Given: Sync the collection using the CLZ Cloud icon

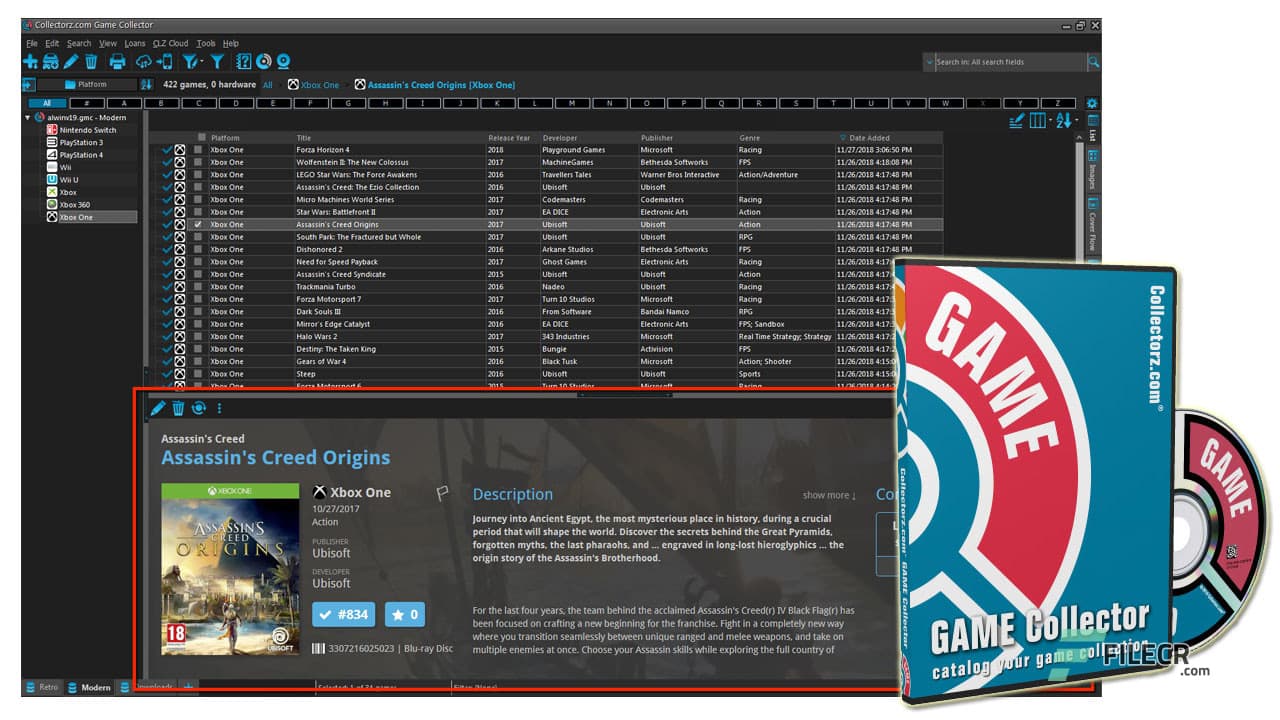Looking at the screenshot, I should (144, 61).
